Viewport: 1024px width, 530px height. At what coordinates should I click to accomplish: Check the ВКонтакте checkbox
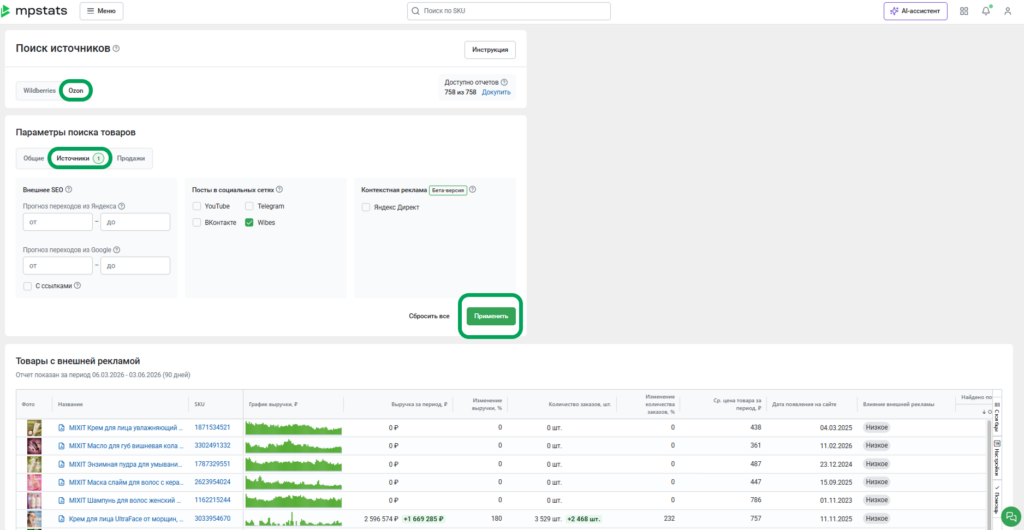[197, 223]
